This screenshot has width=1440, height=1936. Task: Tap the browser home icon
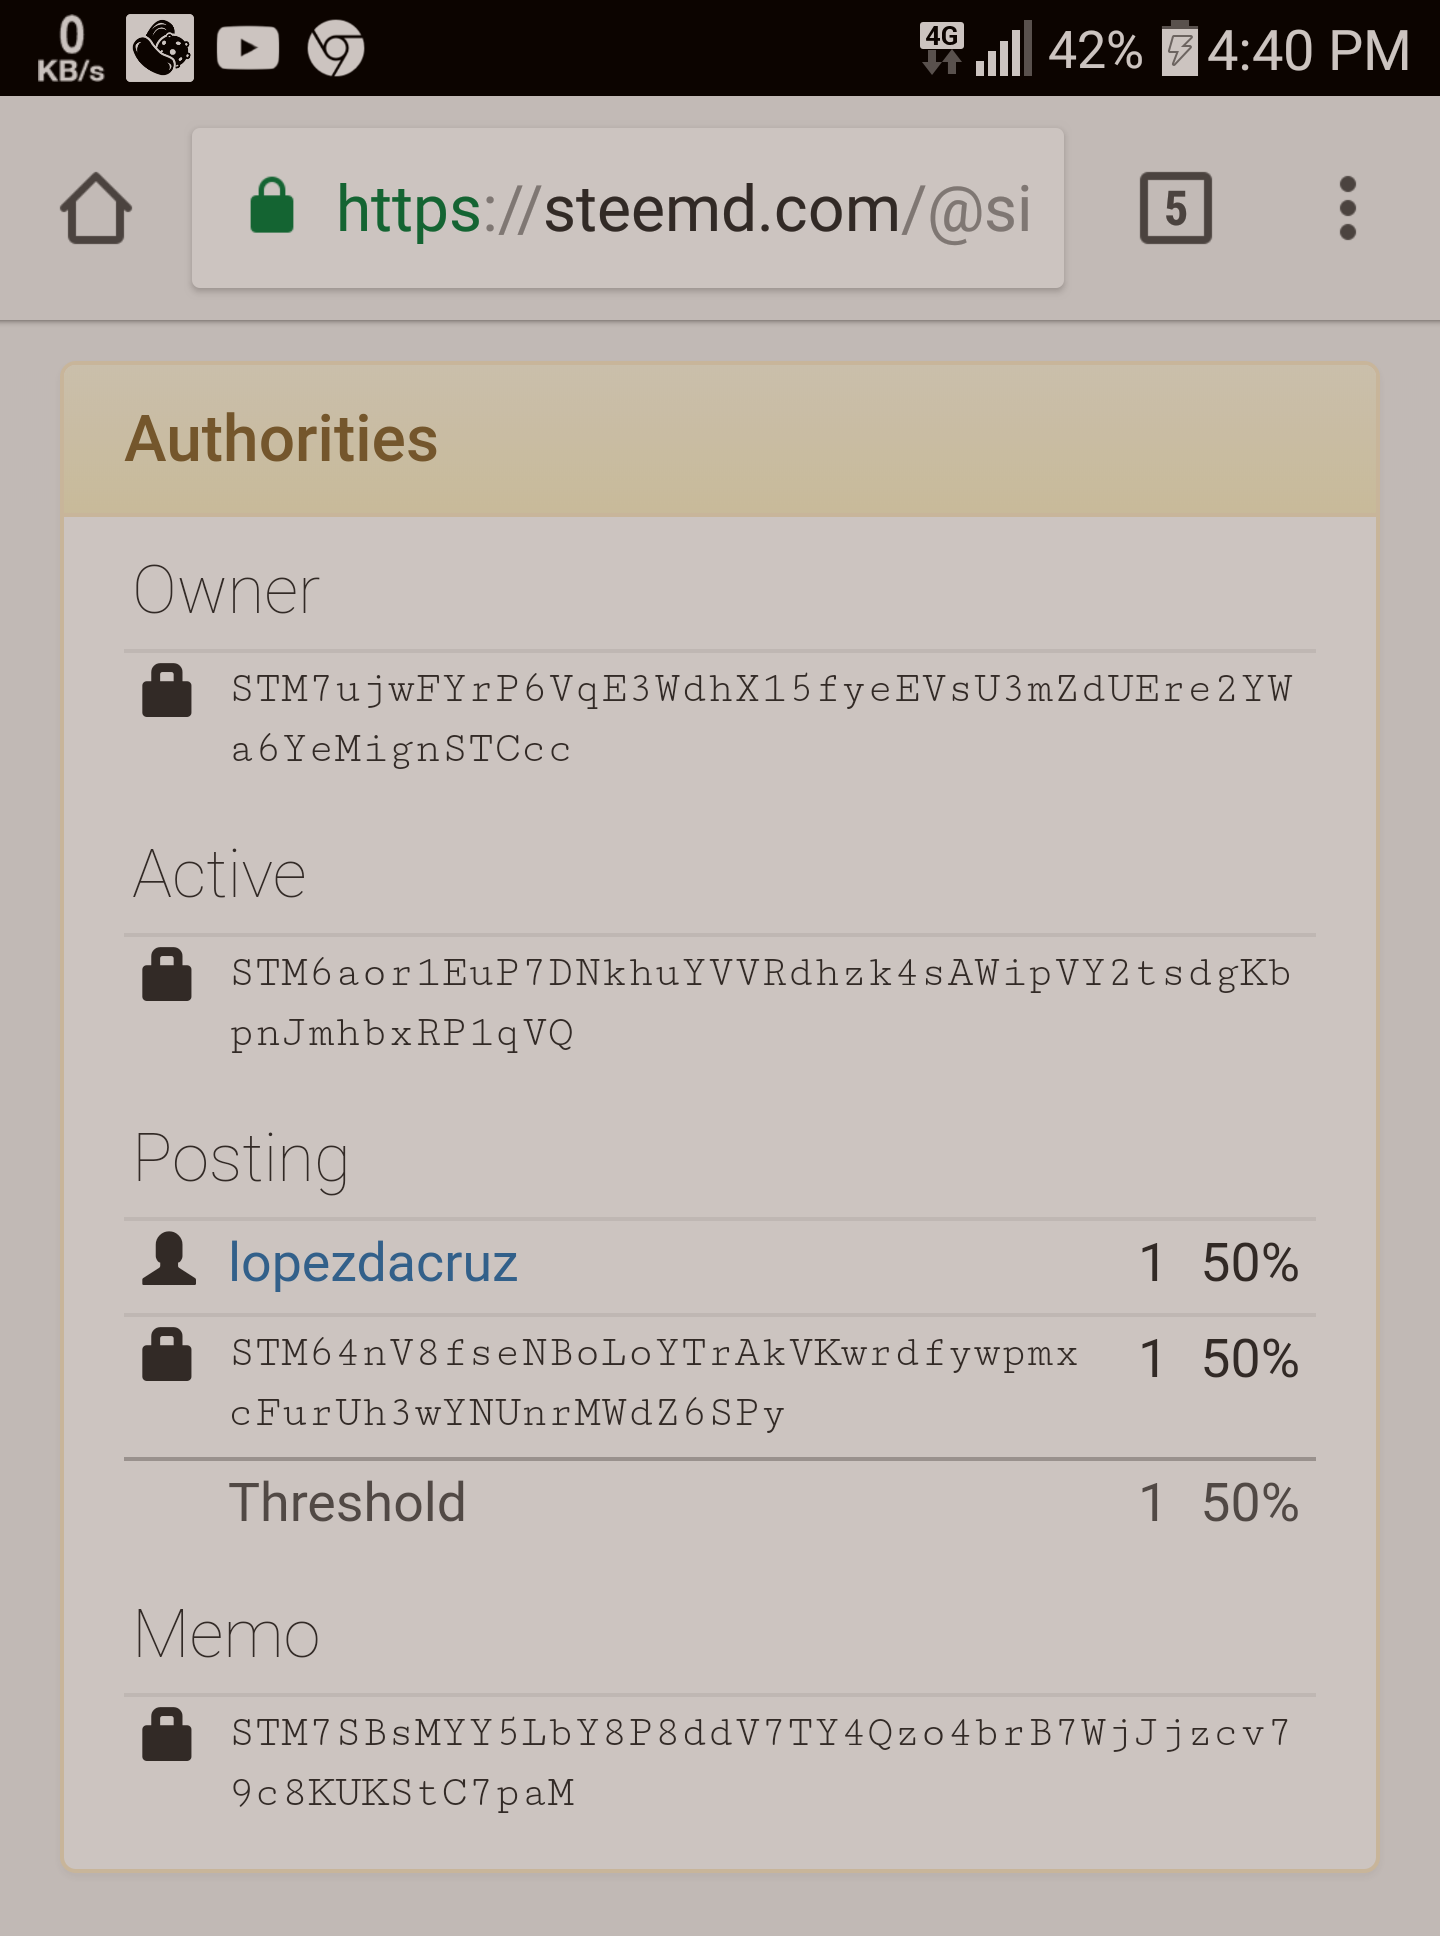coord(96,209)
